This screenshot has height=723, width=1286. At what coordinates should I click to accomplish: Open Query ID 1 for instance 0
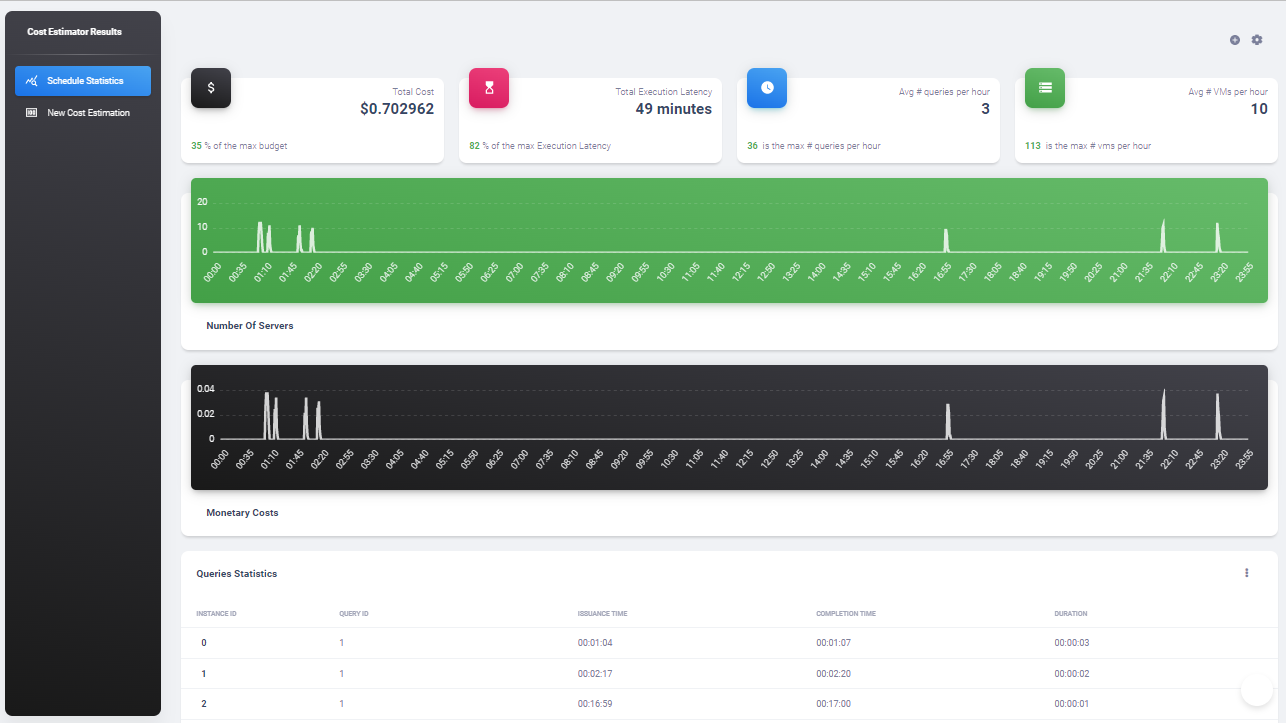(x=341, y=643)
